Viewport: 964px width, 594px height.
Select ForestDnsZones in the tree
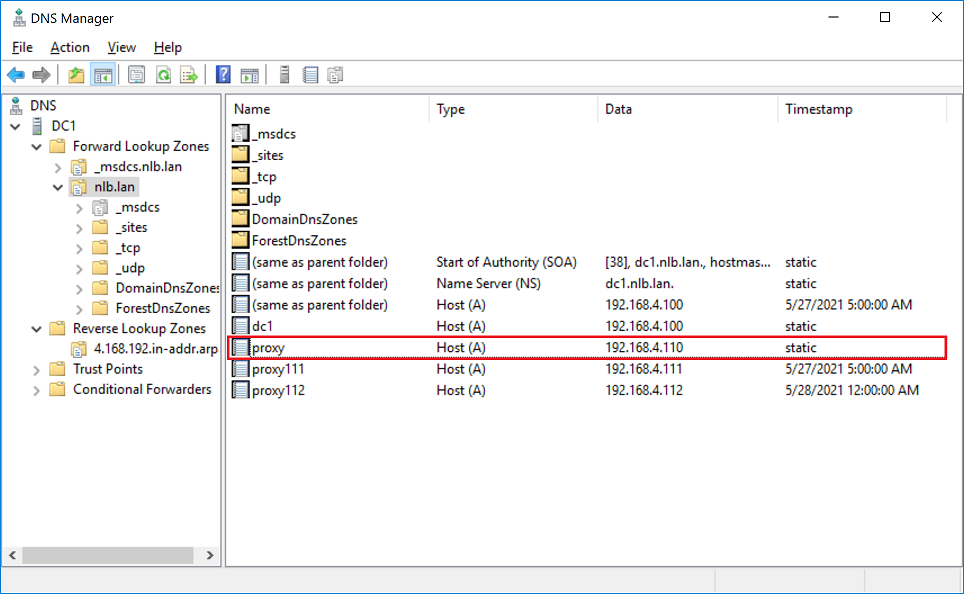pos(163,308)
